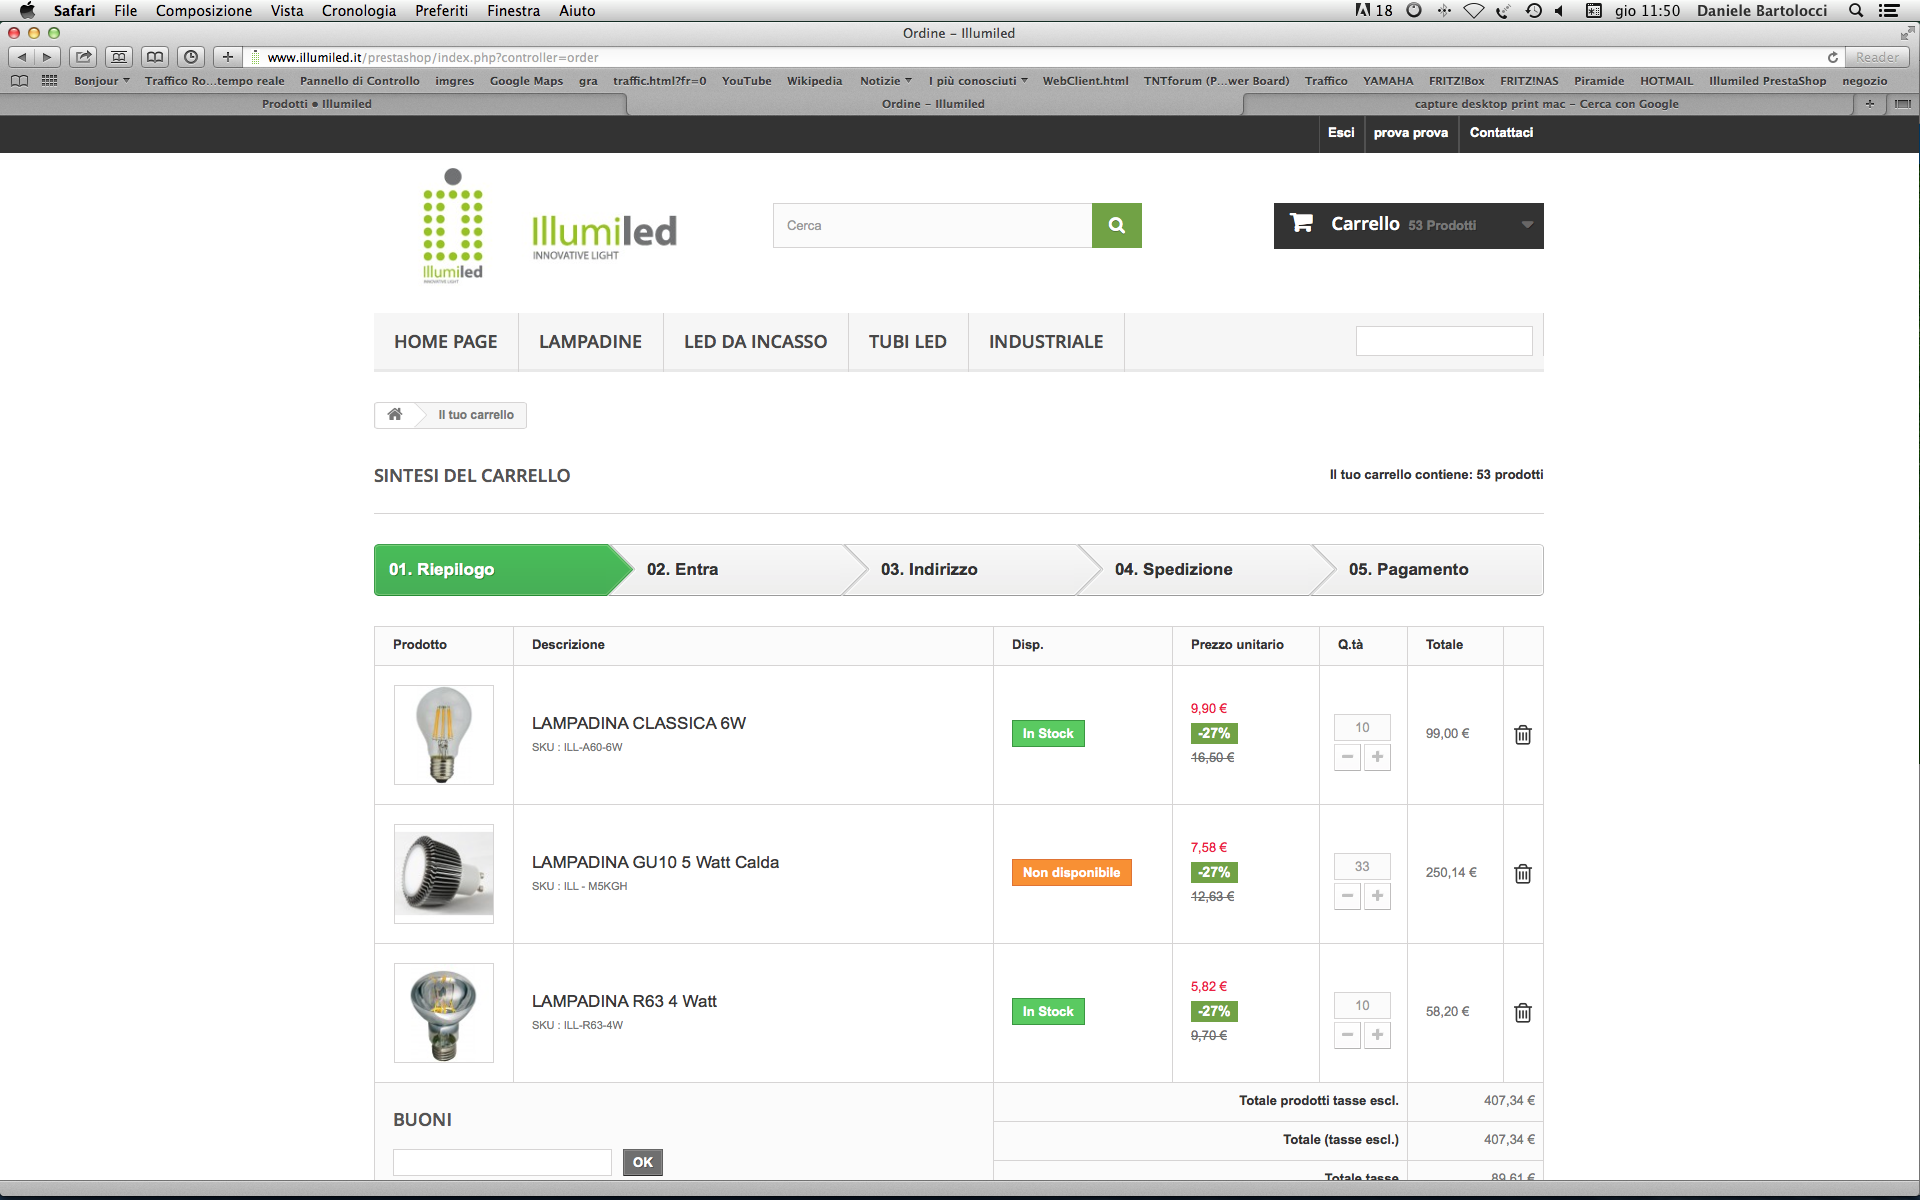
Task: Open LAMPADINA GU10 product thumbnail
Action: tap(444, 874)
